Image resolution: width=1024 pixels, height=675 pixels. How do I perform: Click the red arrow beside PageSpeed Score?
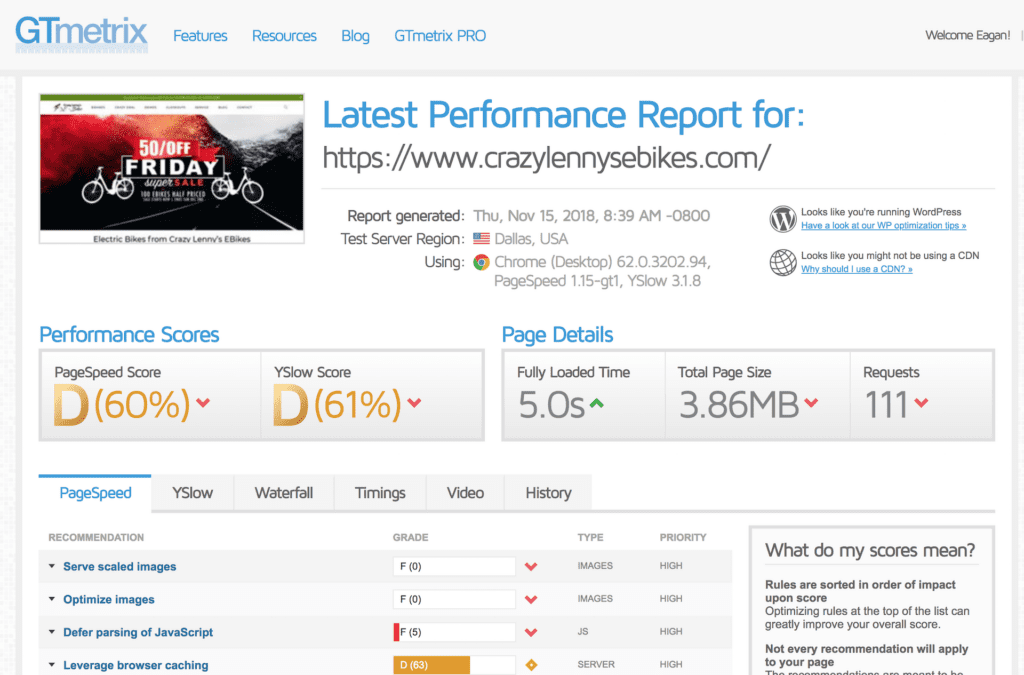(x=203, y=403)
